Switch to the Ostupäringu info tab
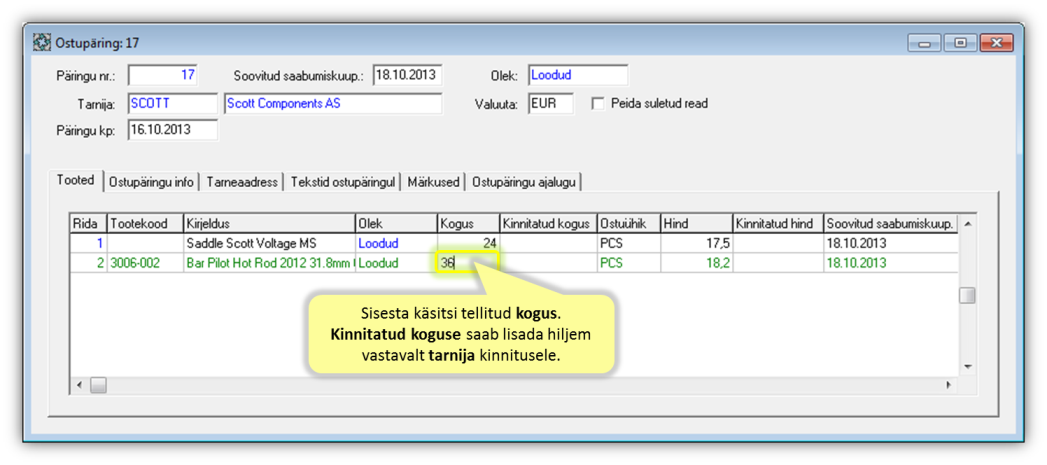This screenshot has height=465, width=1047. [x=151, y=182]
